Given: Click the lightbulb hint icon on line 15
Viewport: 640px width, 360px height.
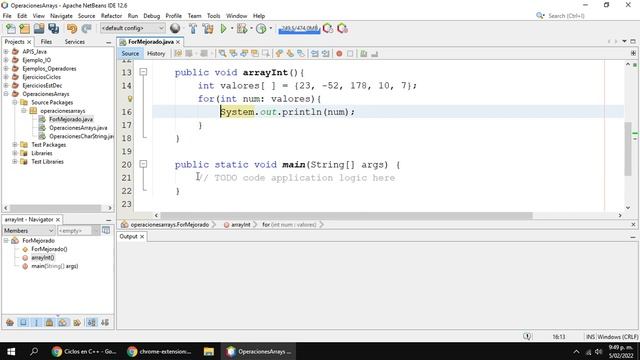Looking at the screenshot, I should click(x=130, y=99).
